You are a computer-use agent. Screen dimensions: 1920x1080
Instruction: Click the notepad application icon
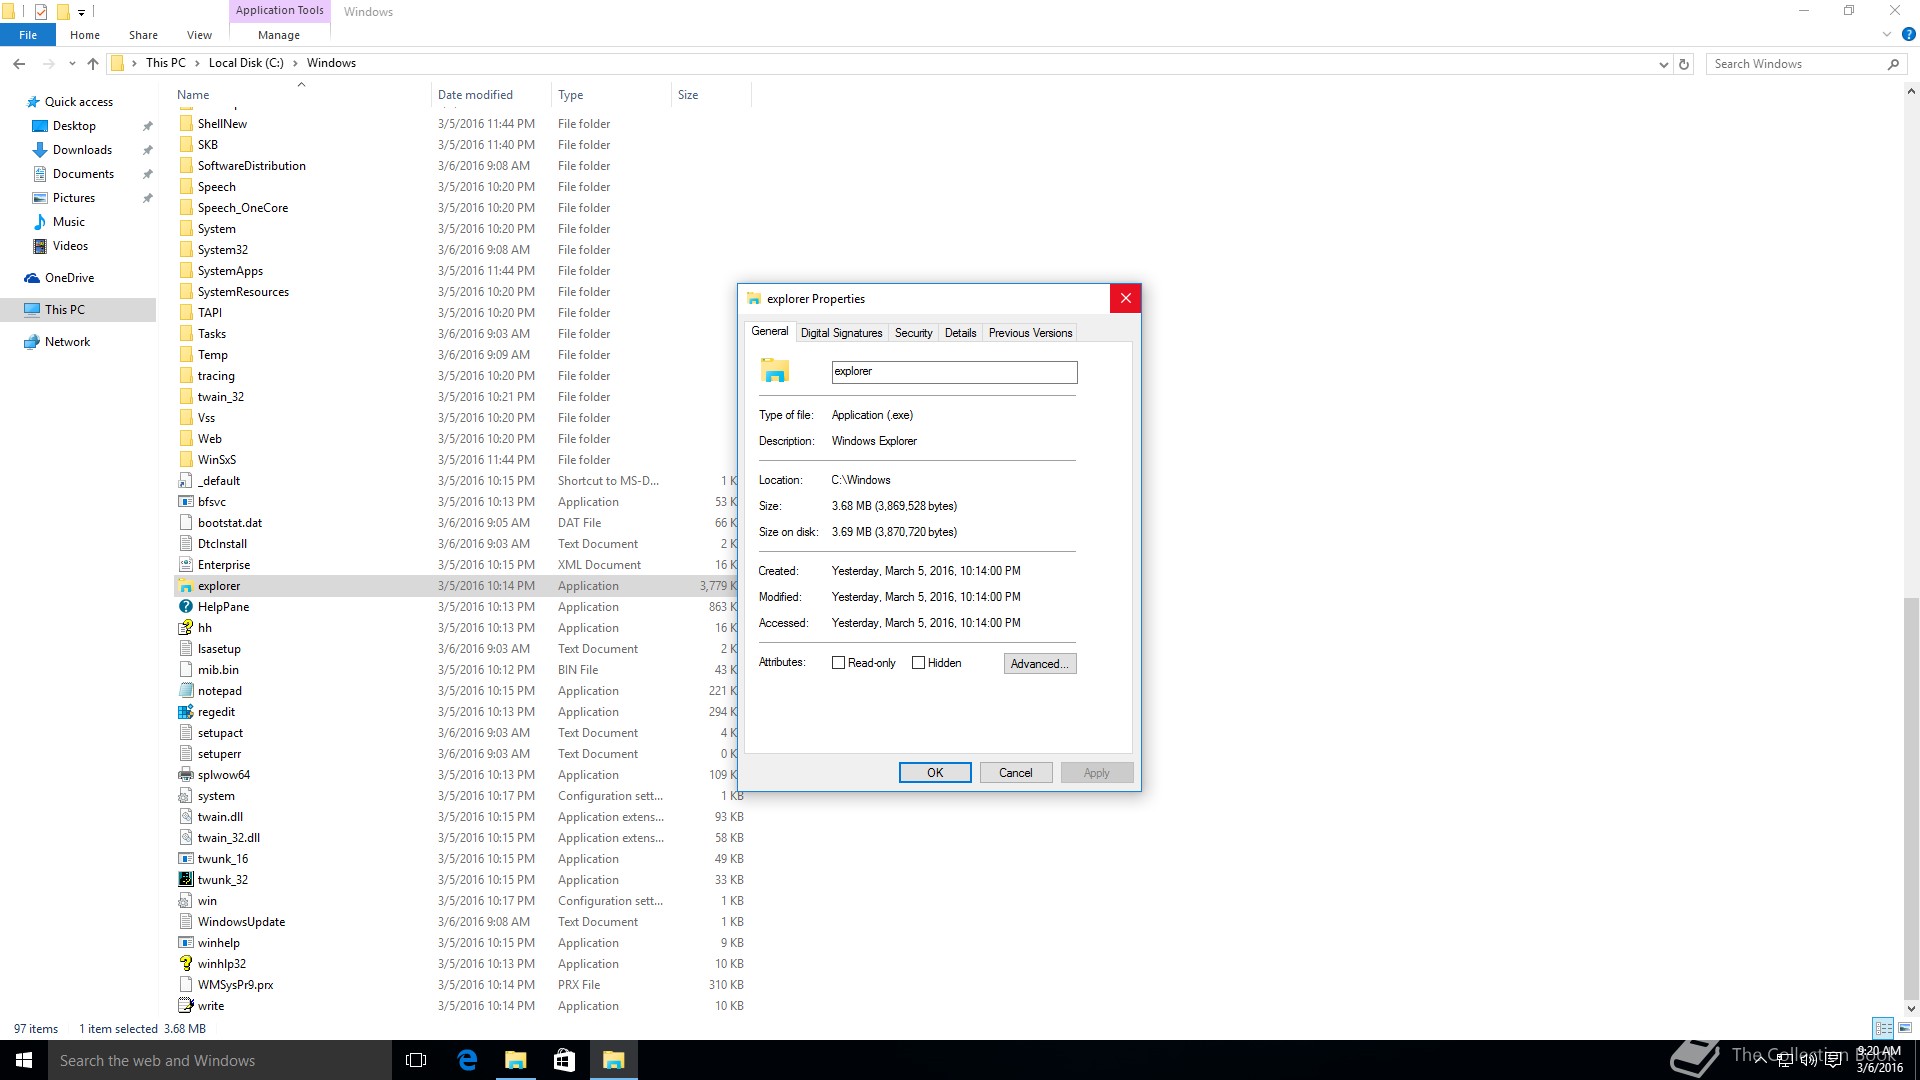185,691
